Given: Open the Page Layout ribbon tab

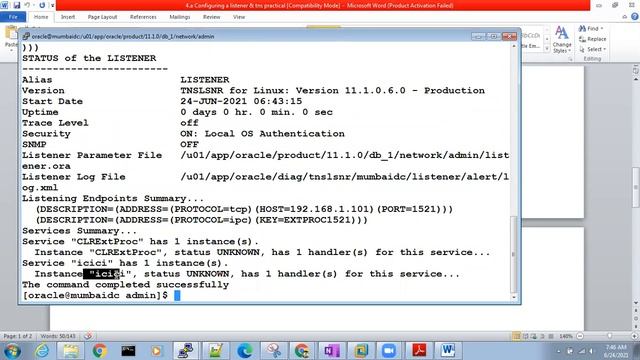Looking at the screenshot, I should tap(102, 17).
